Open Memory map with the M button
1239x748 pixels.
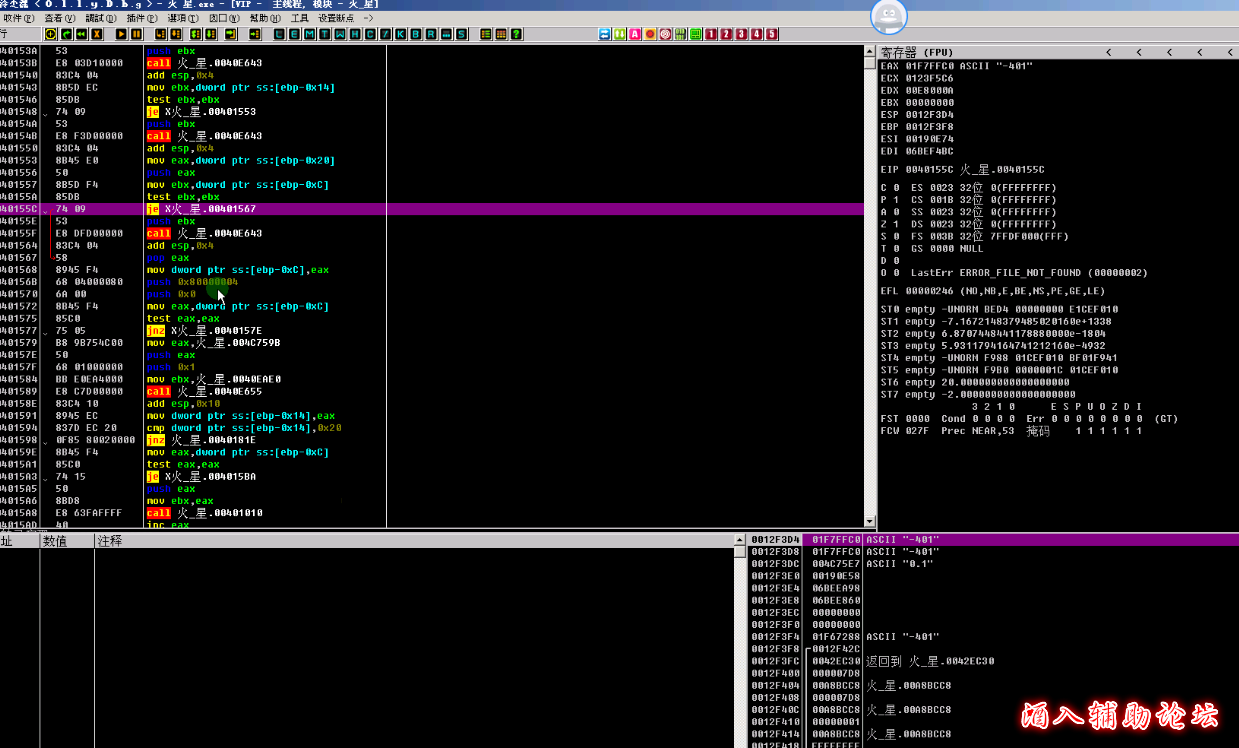[309, 34]
